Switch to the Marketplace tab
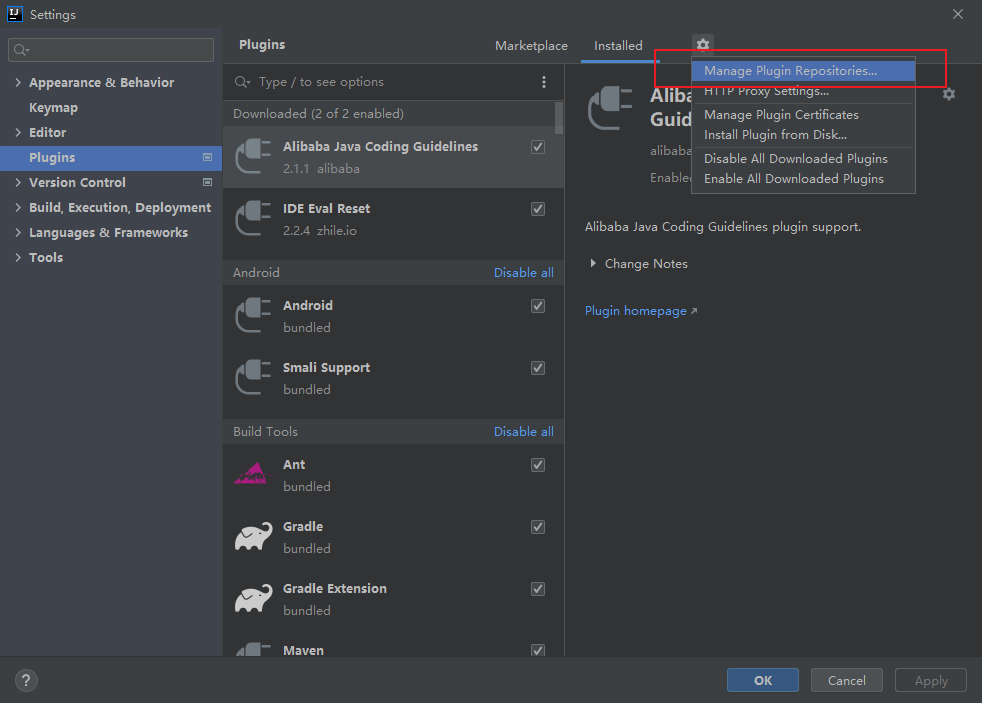Image resolution: width=982 pixels, height=703 pixels. point(531,46)
